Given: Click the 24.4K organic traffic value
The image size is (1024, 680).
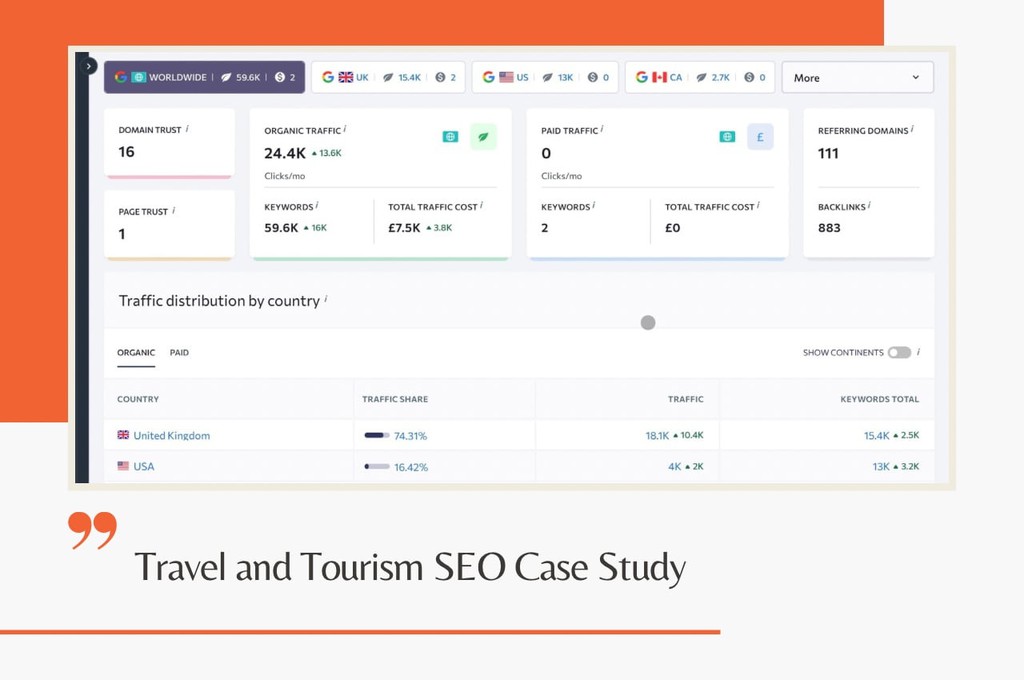Looking at the screenshot, I should click(285, 154).
